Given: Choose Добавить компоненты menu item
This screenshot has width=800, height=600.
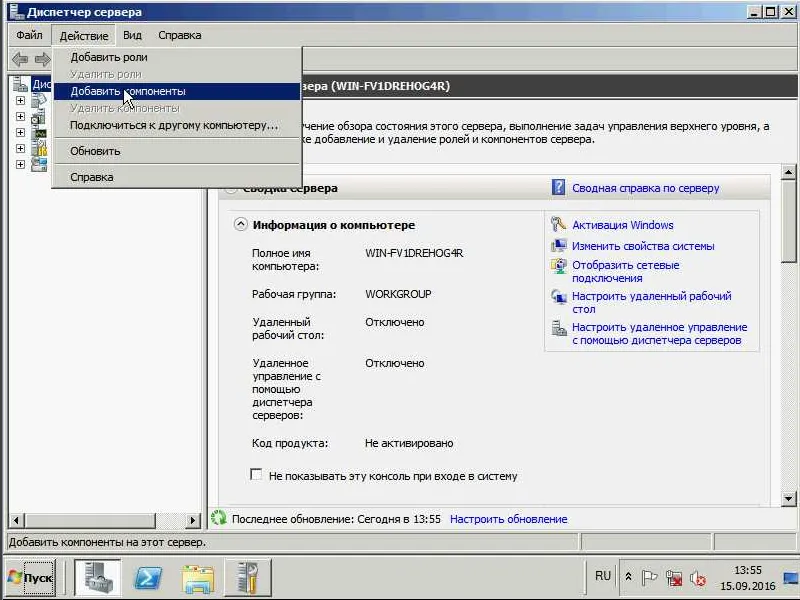Looking at the screenshot, I should [x=177, y=91].
